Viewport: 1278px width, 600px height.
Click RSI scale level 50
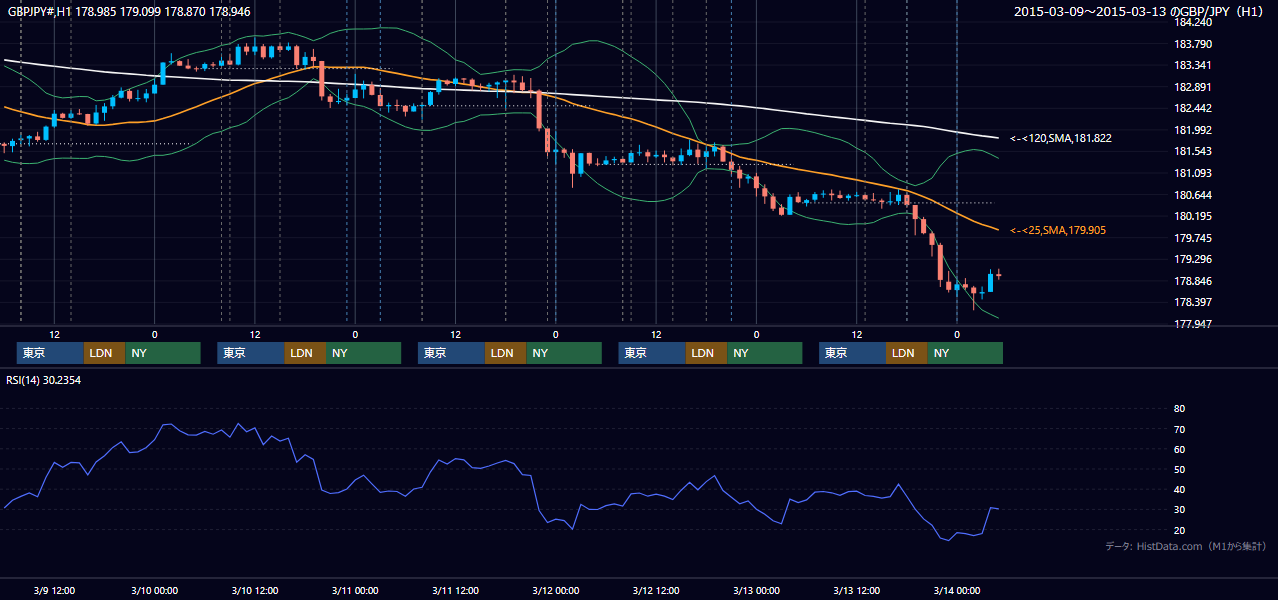tap(1179, 469)
